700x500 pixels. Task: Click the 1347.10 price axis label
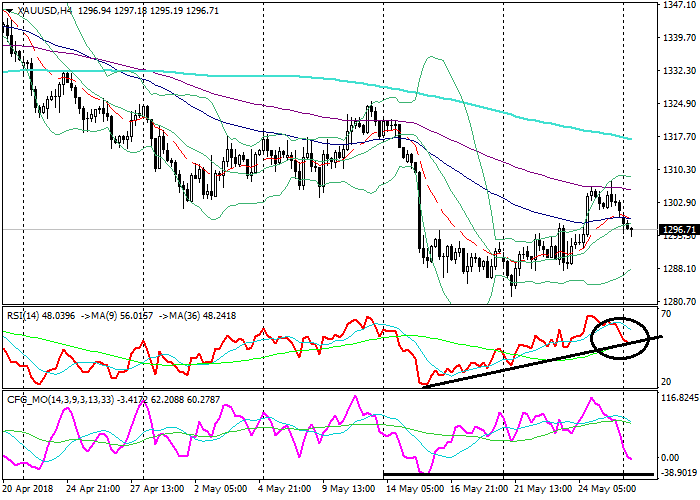[678, 5]
